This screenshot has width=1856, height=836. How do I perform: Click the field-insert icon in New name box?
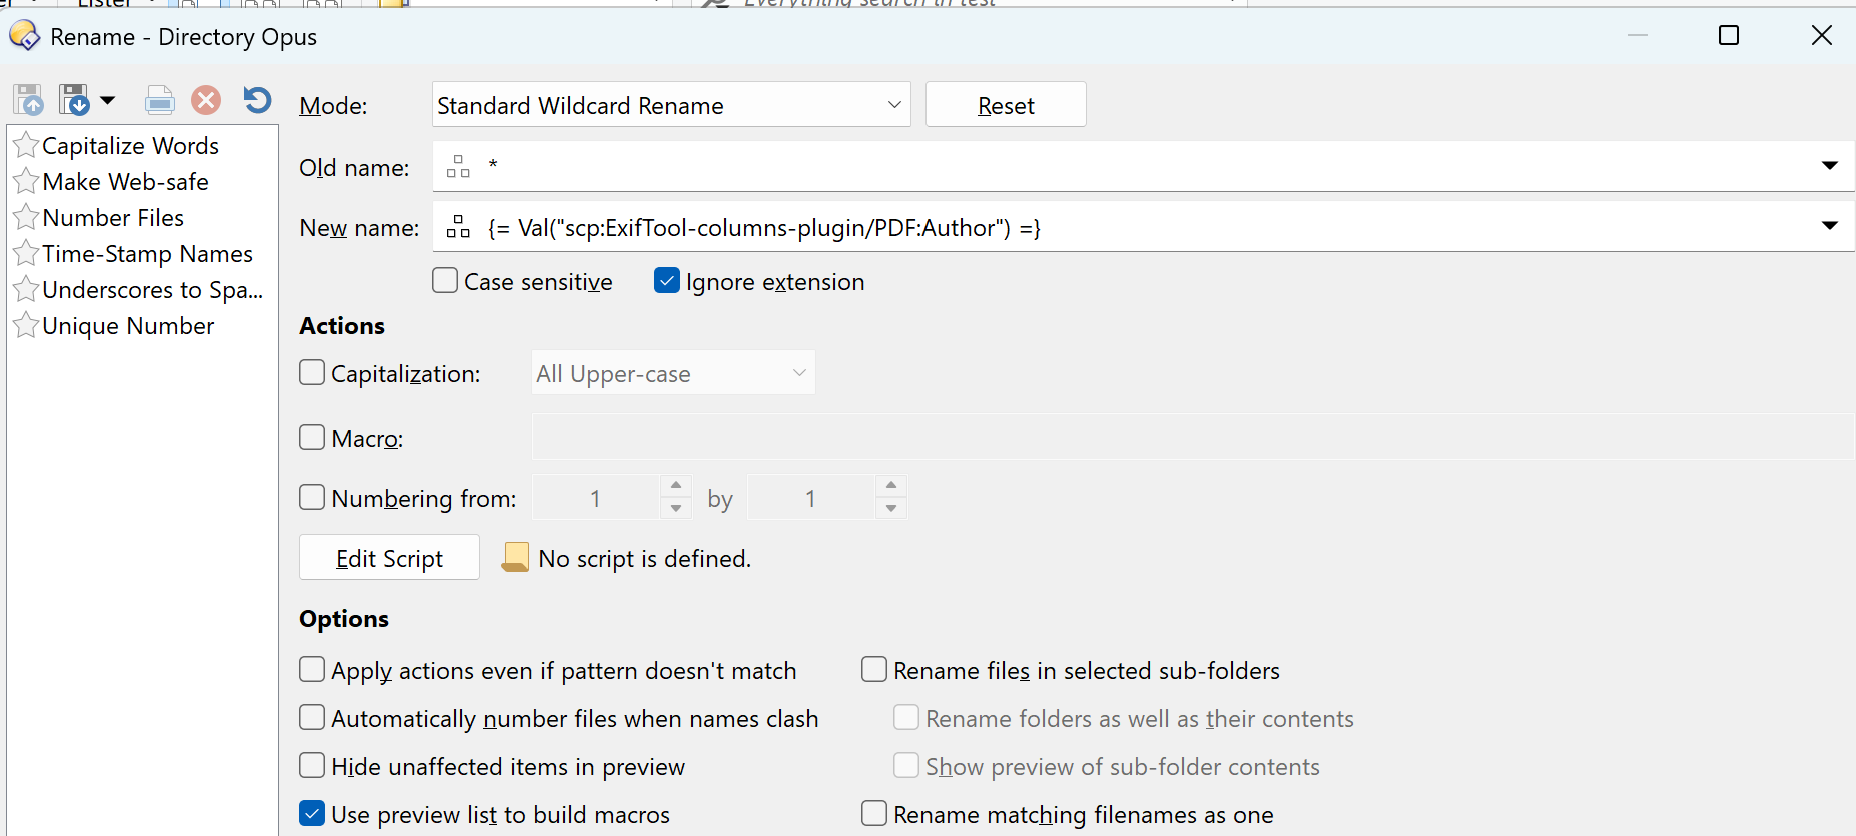[458, 227]
